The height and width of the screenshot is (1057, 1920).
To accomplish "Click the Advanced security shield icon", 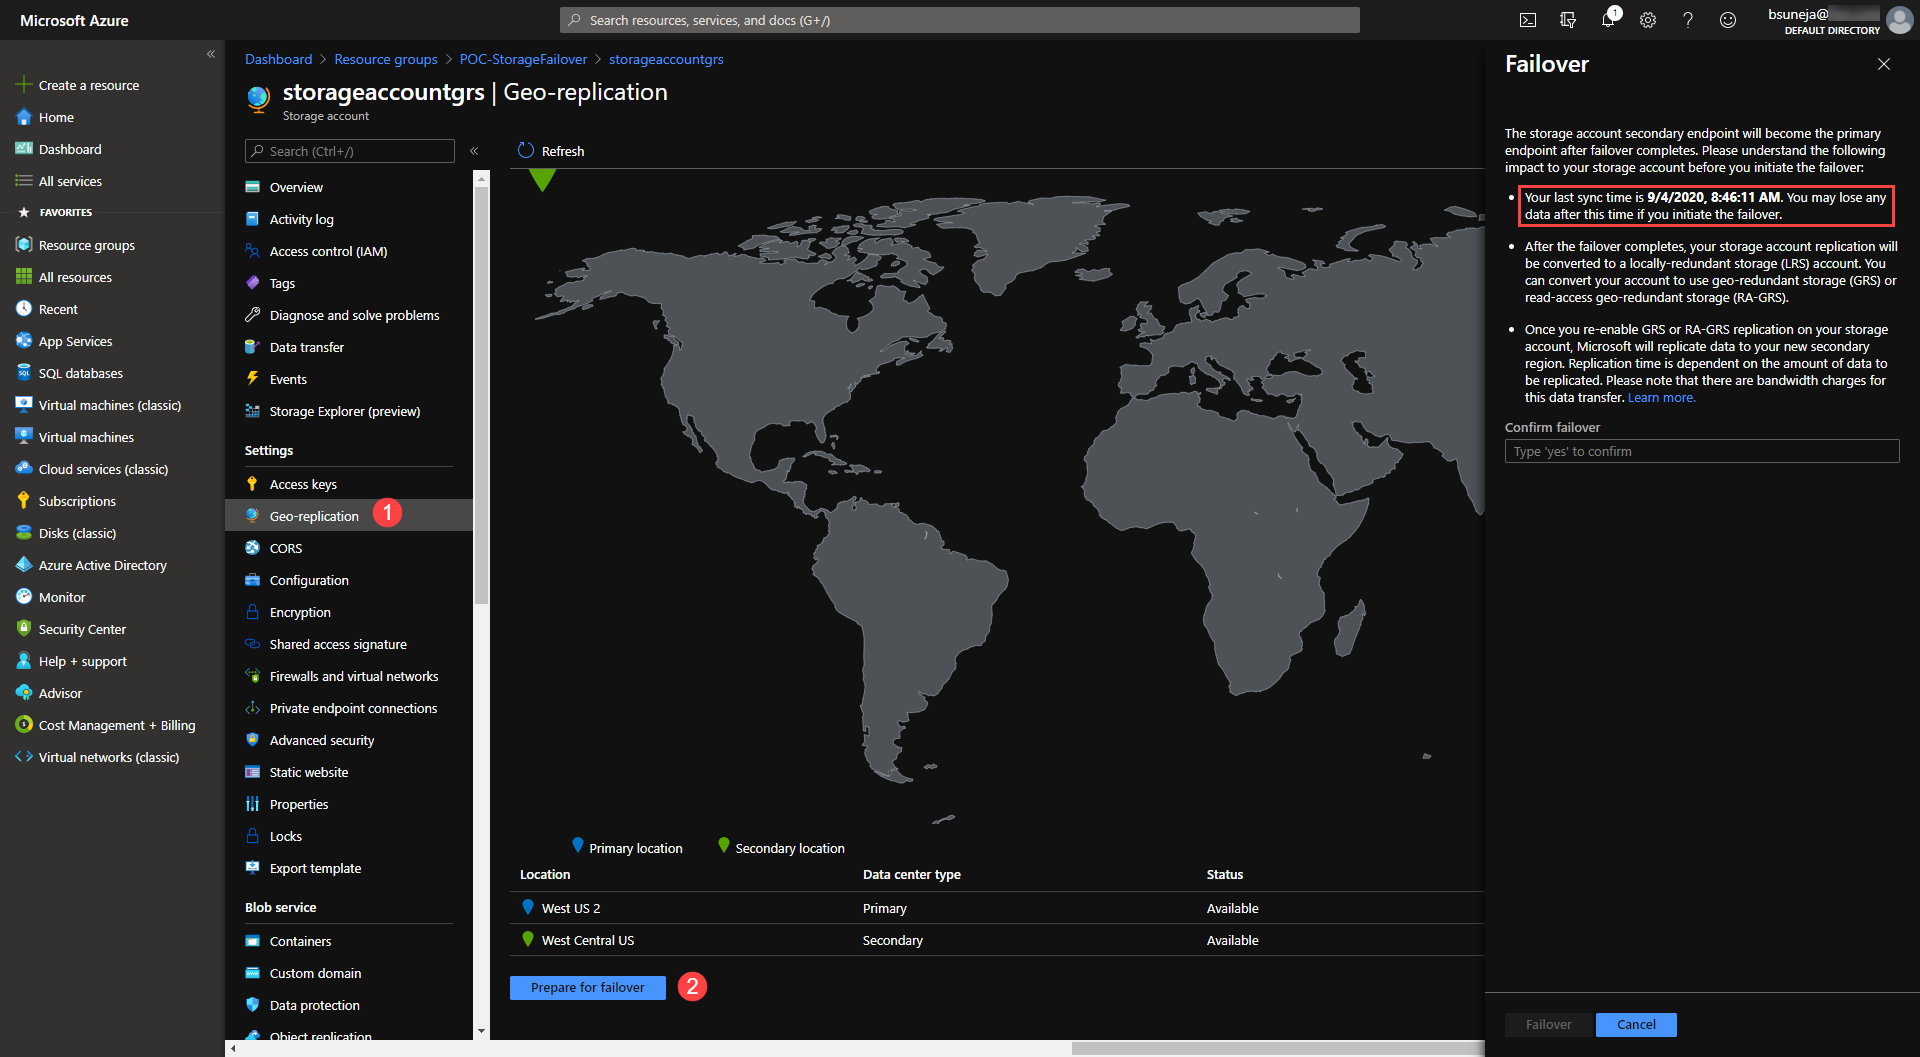I will click(x=252, y=740).
